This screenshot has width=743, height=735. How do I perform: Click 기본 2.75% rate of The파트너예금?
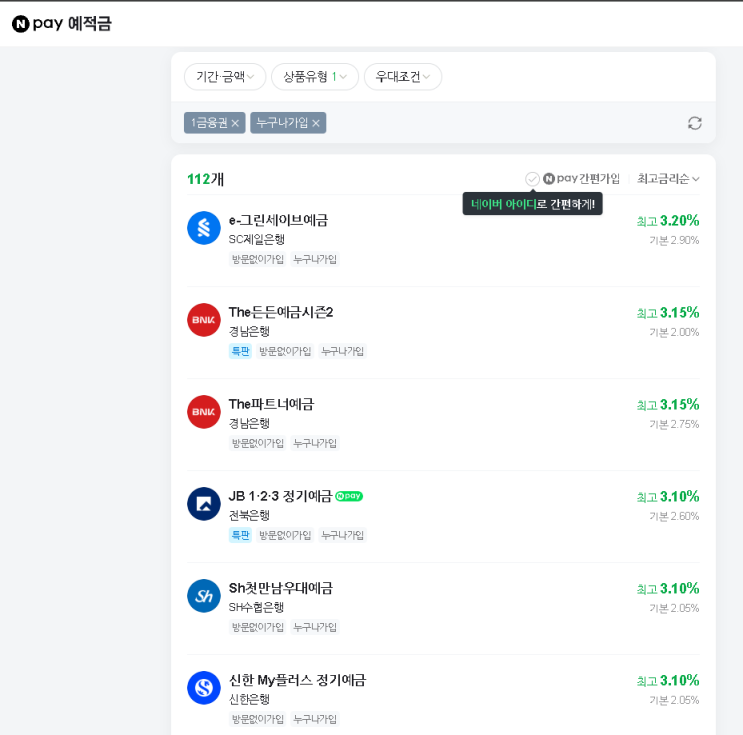click(674, 424)
